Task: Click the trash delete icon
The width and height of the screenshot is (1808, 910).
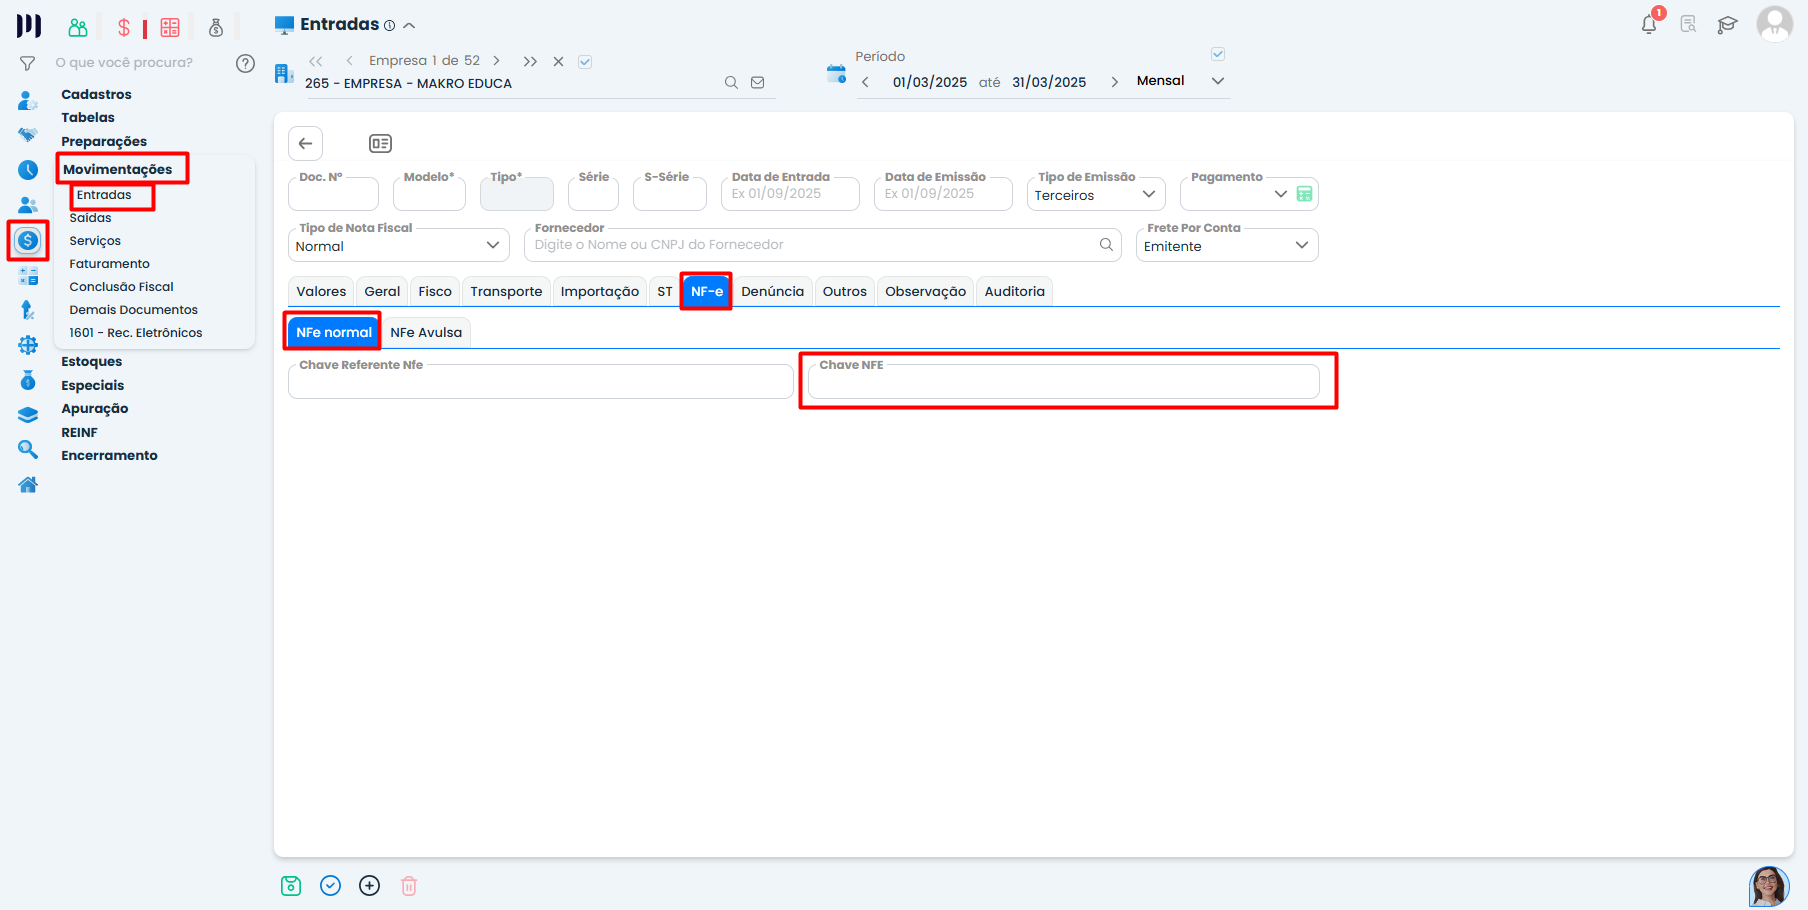Action: tap(409, 886)
